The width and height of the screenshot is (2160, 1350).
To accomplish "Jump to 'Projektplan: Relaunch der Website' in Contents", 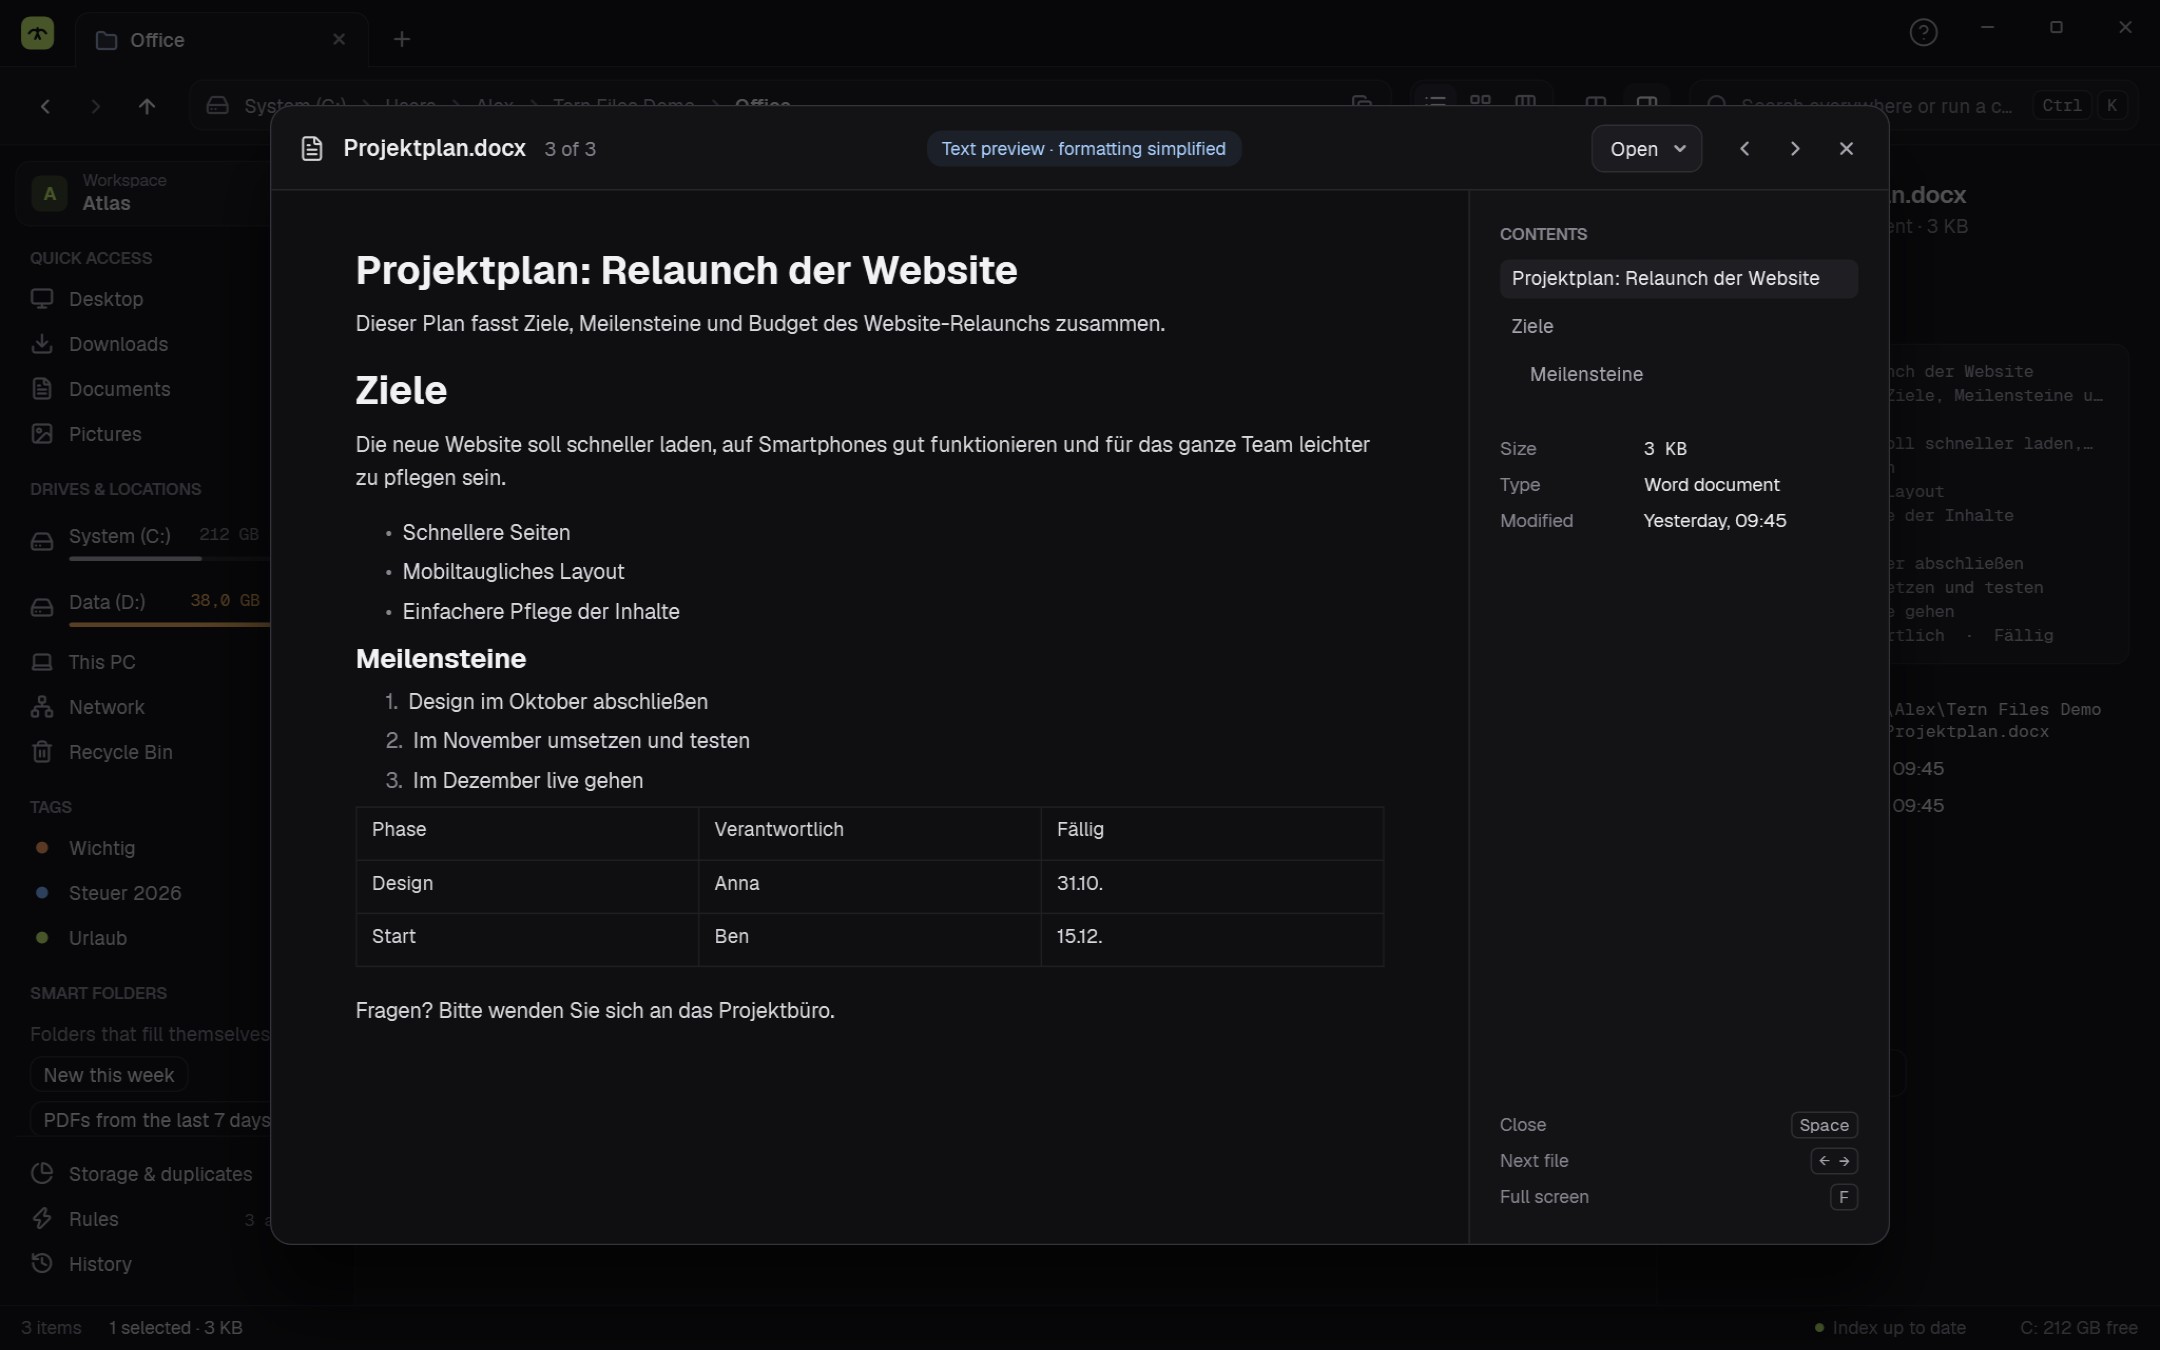I will pyautogui.click(x=1678, y=278).
